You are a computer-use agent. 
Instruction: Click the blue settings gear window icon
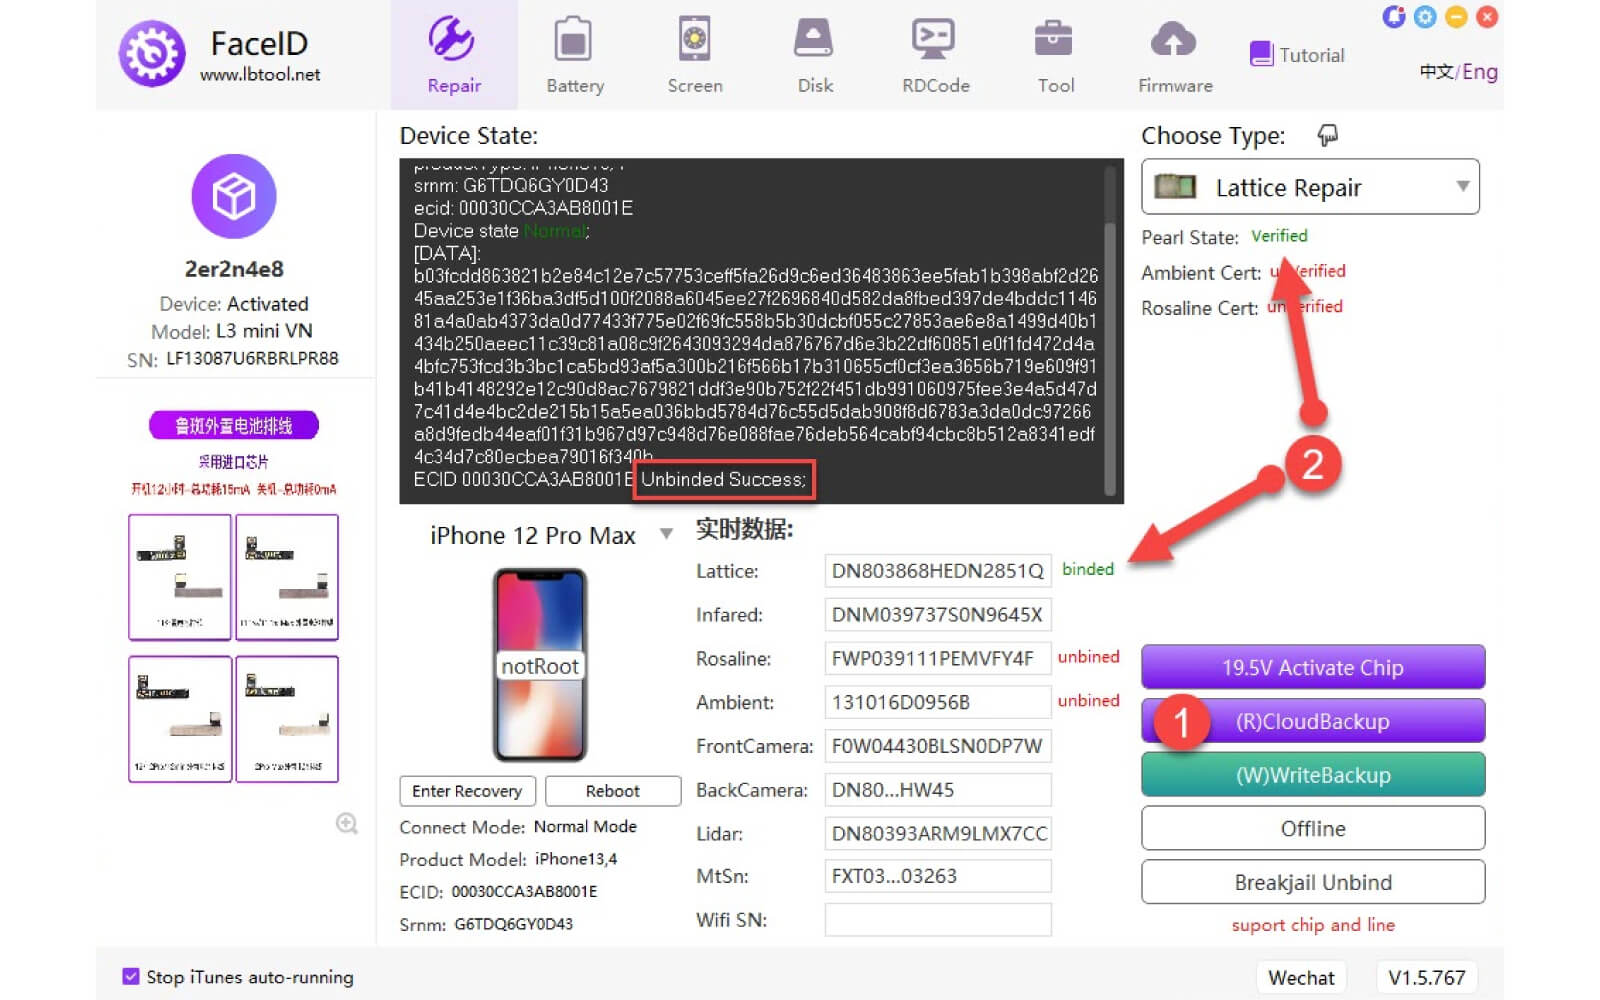point(1425,17)
